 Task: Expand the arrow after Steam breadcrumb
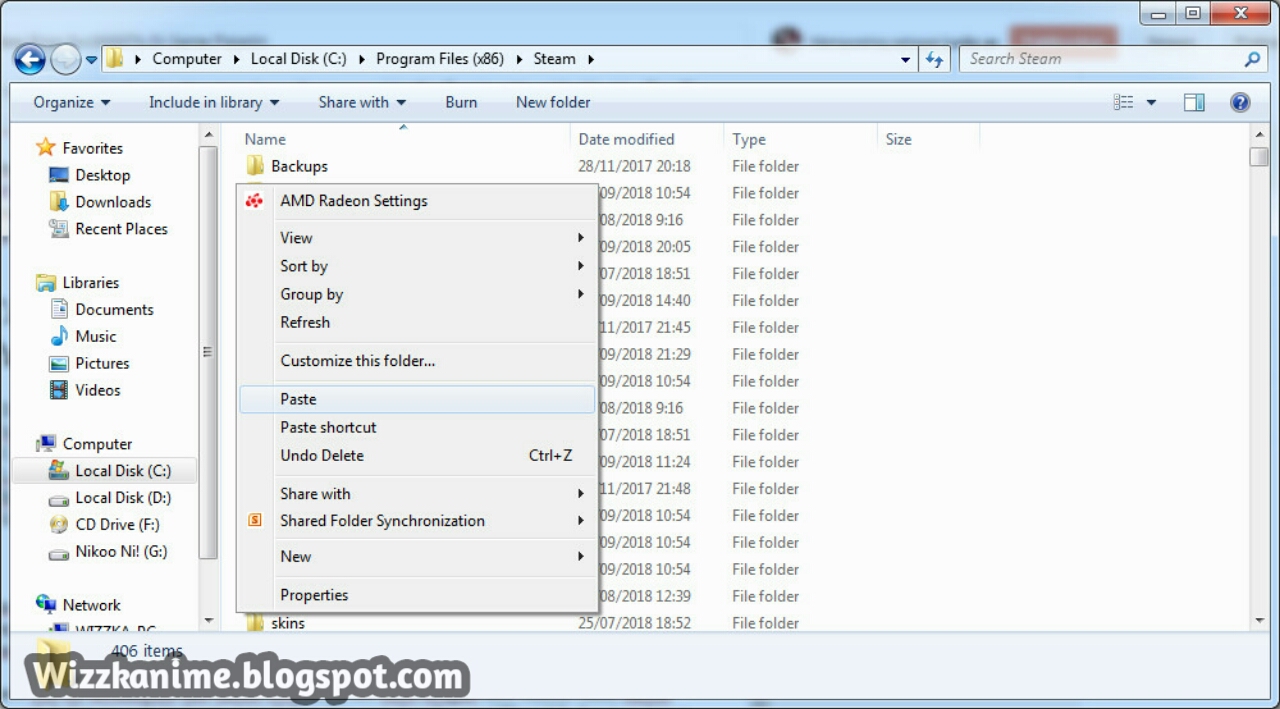click(591, 60)
